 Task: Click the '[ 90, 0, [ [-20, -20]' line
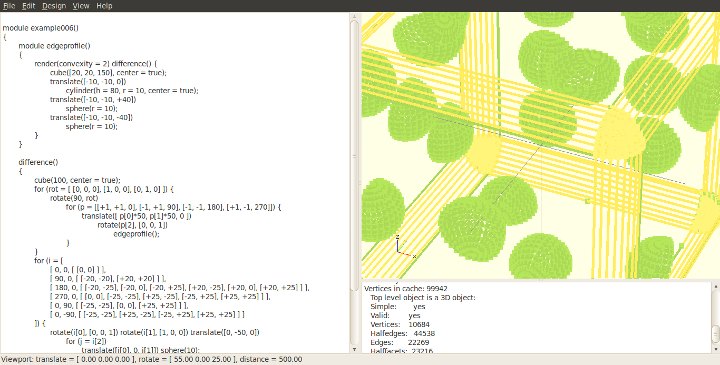coord(107,278)
